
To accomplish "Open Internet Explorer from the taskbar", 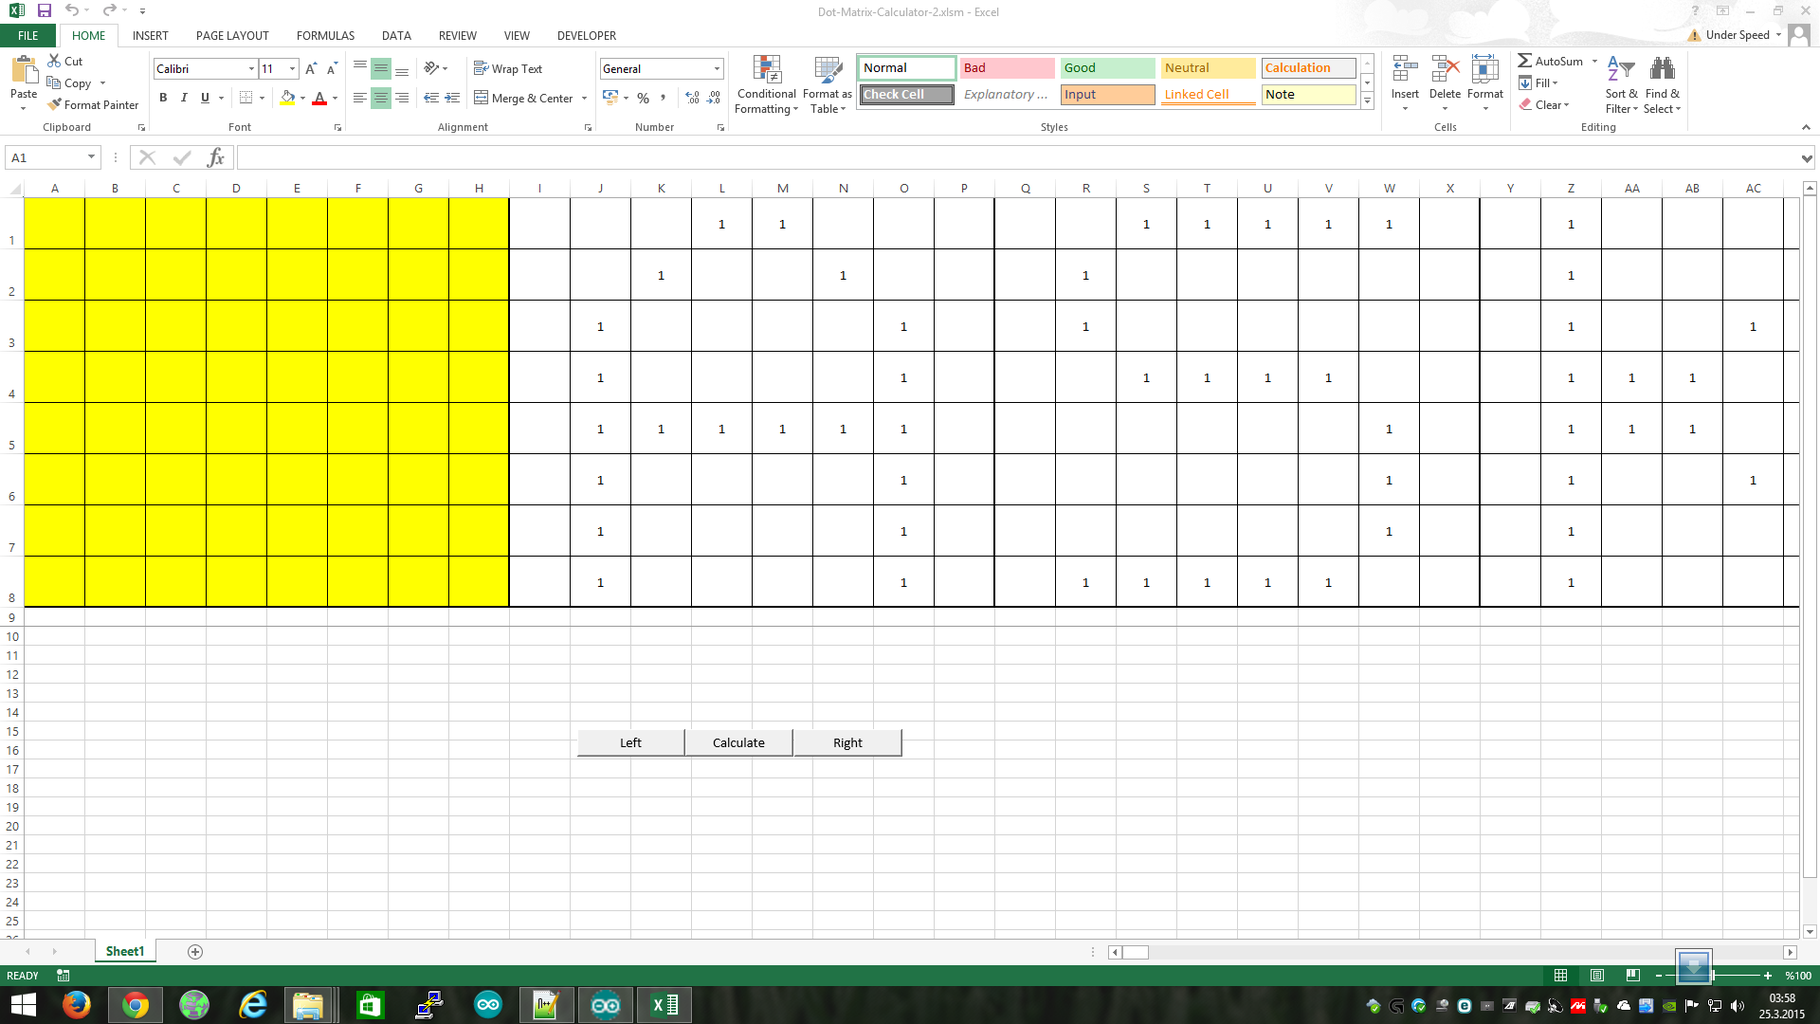I will (x=253, y=1005).
